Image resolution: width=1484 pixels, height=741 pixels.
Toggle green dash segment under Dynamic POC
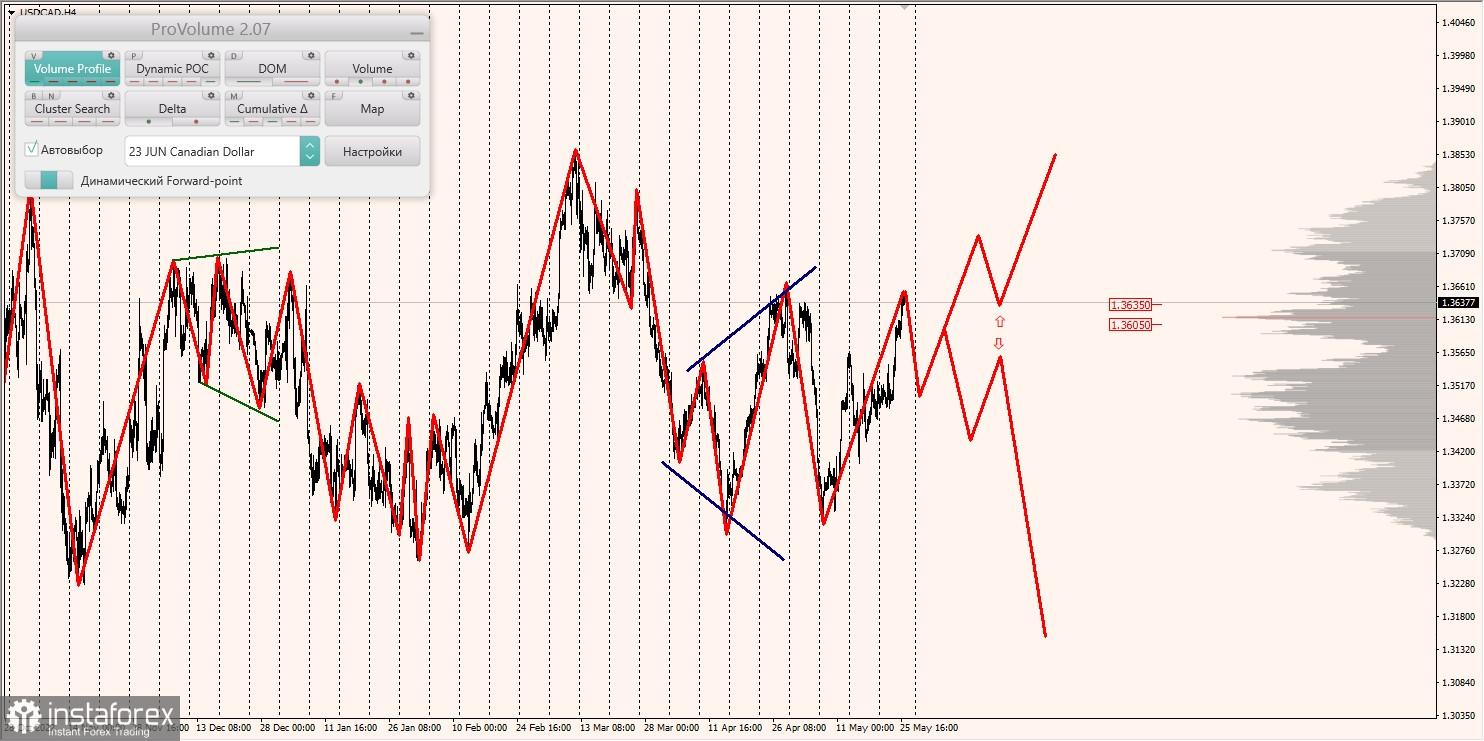point(210,81)
